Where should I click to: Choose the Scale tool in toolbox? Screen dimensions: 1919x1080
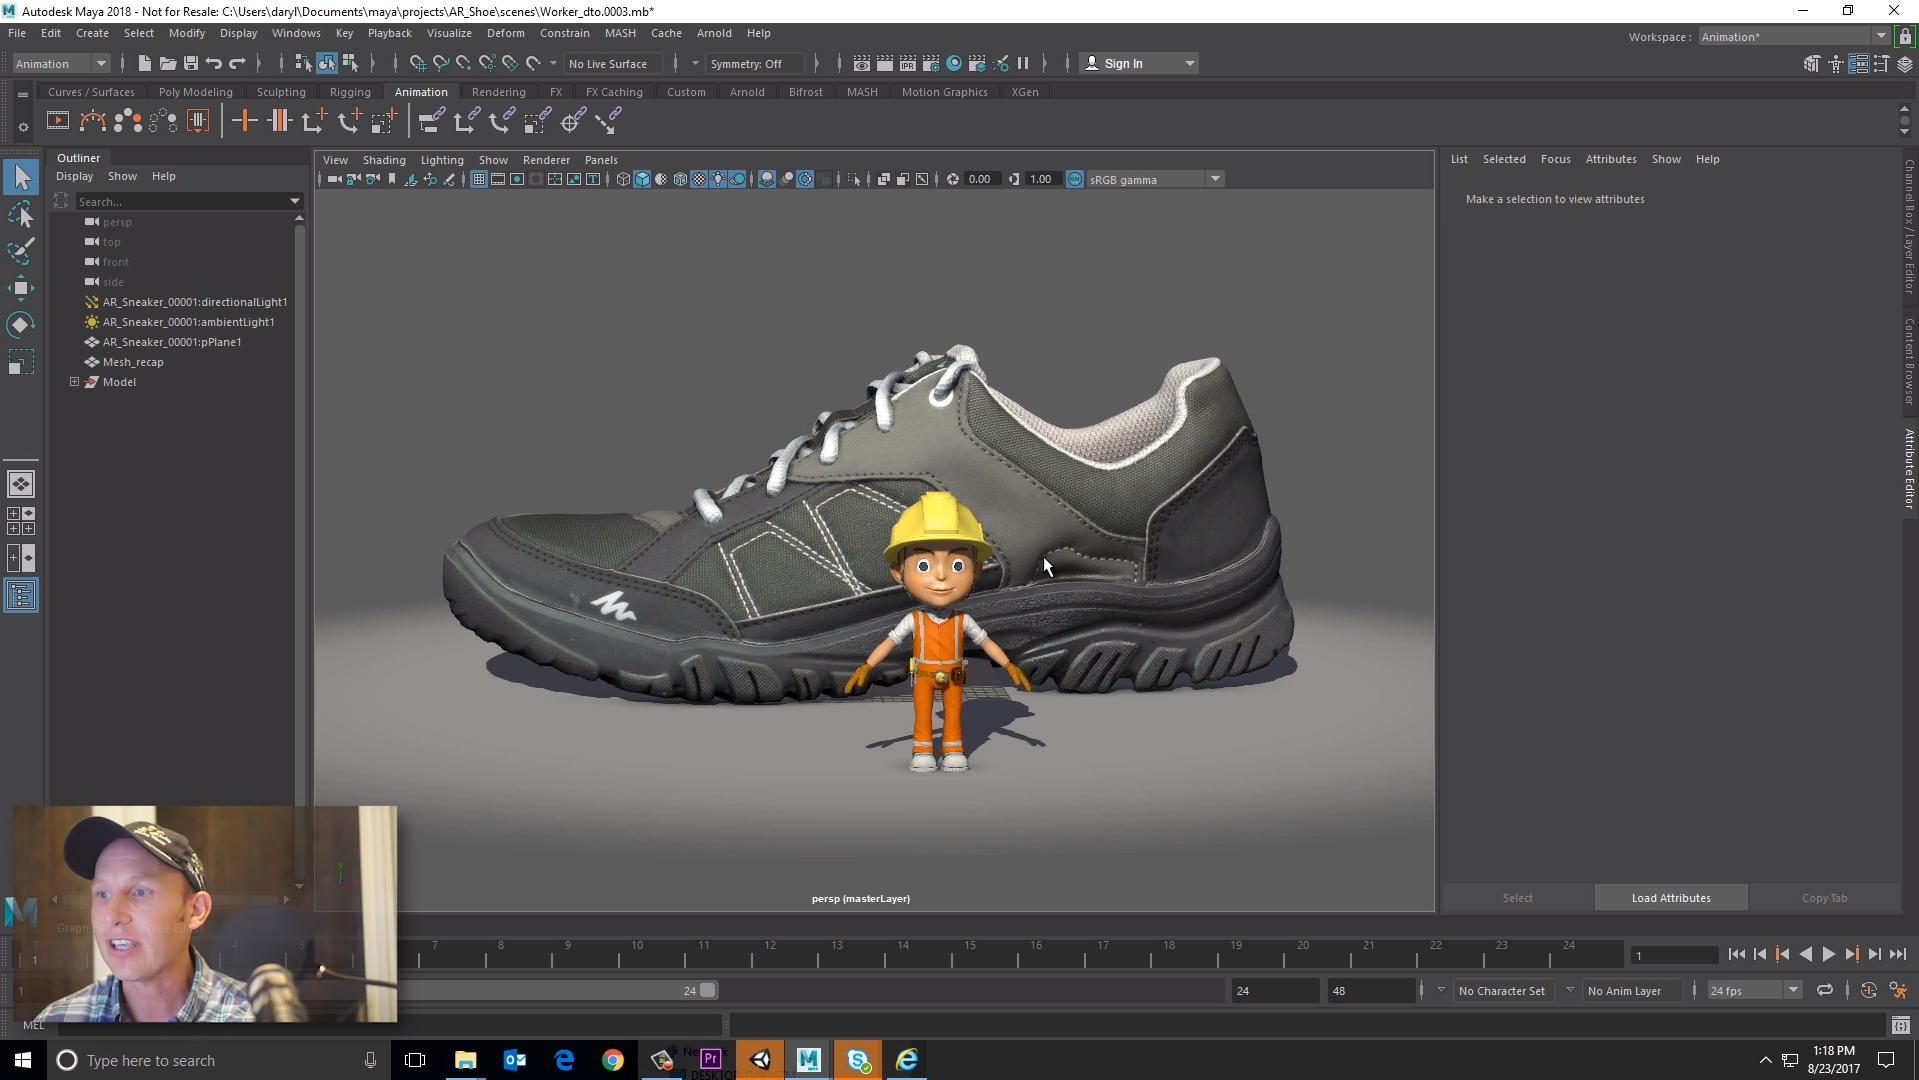[21, 362]
